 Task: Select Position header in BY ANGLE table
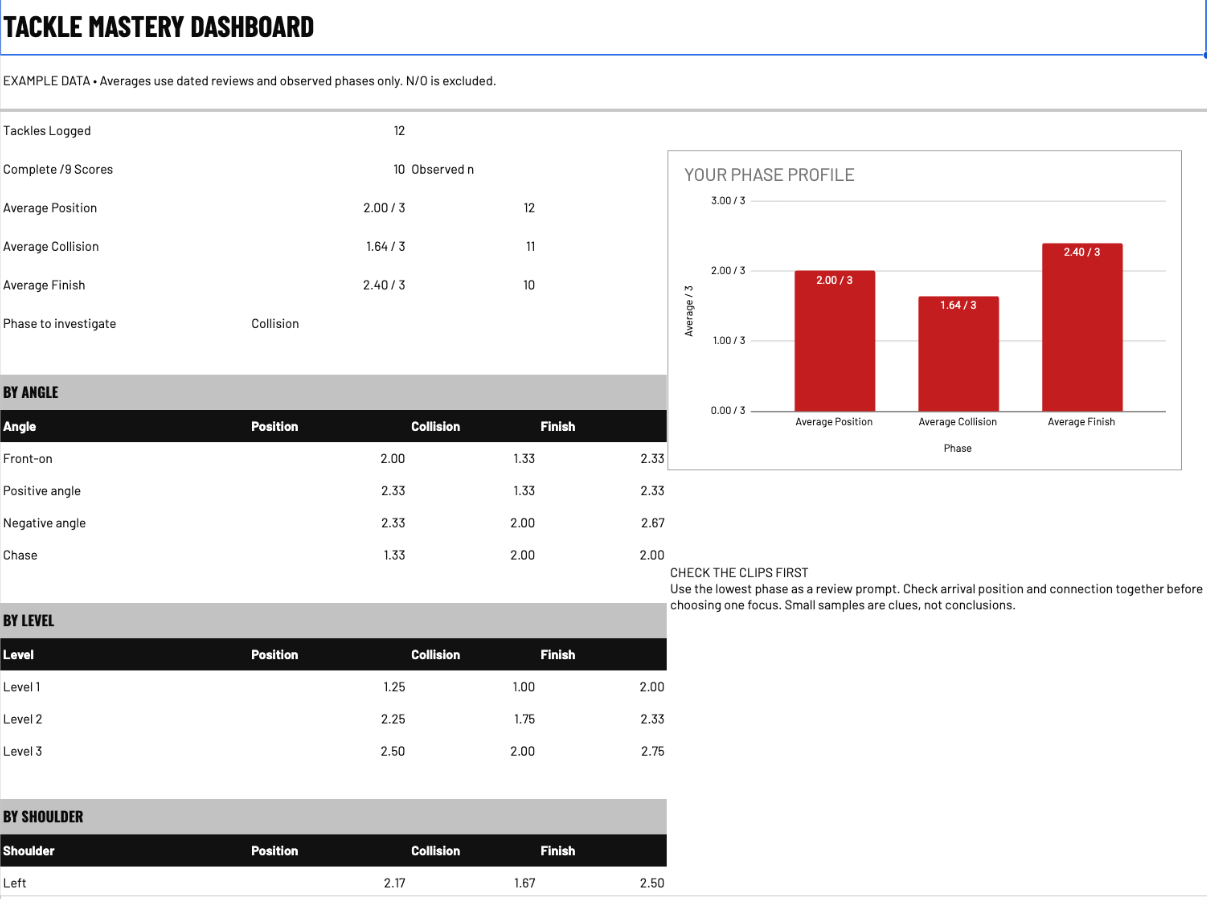pyautogui.click(x=275, y=427)
